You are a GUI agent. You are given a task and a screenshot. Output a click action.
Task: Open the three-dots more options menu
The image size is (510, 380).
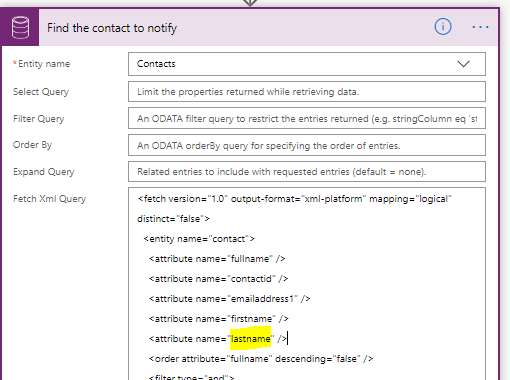(480, 27)
